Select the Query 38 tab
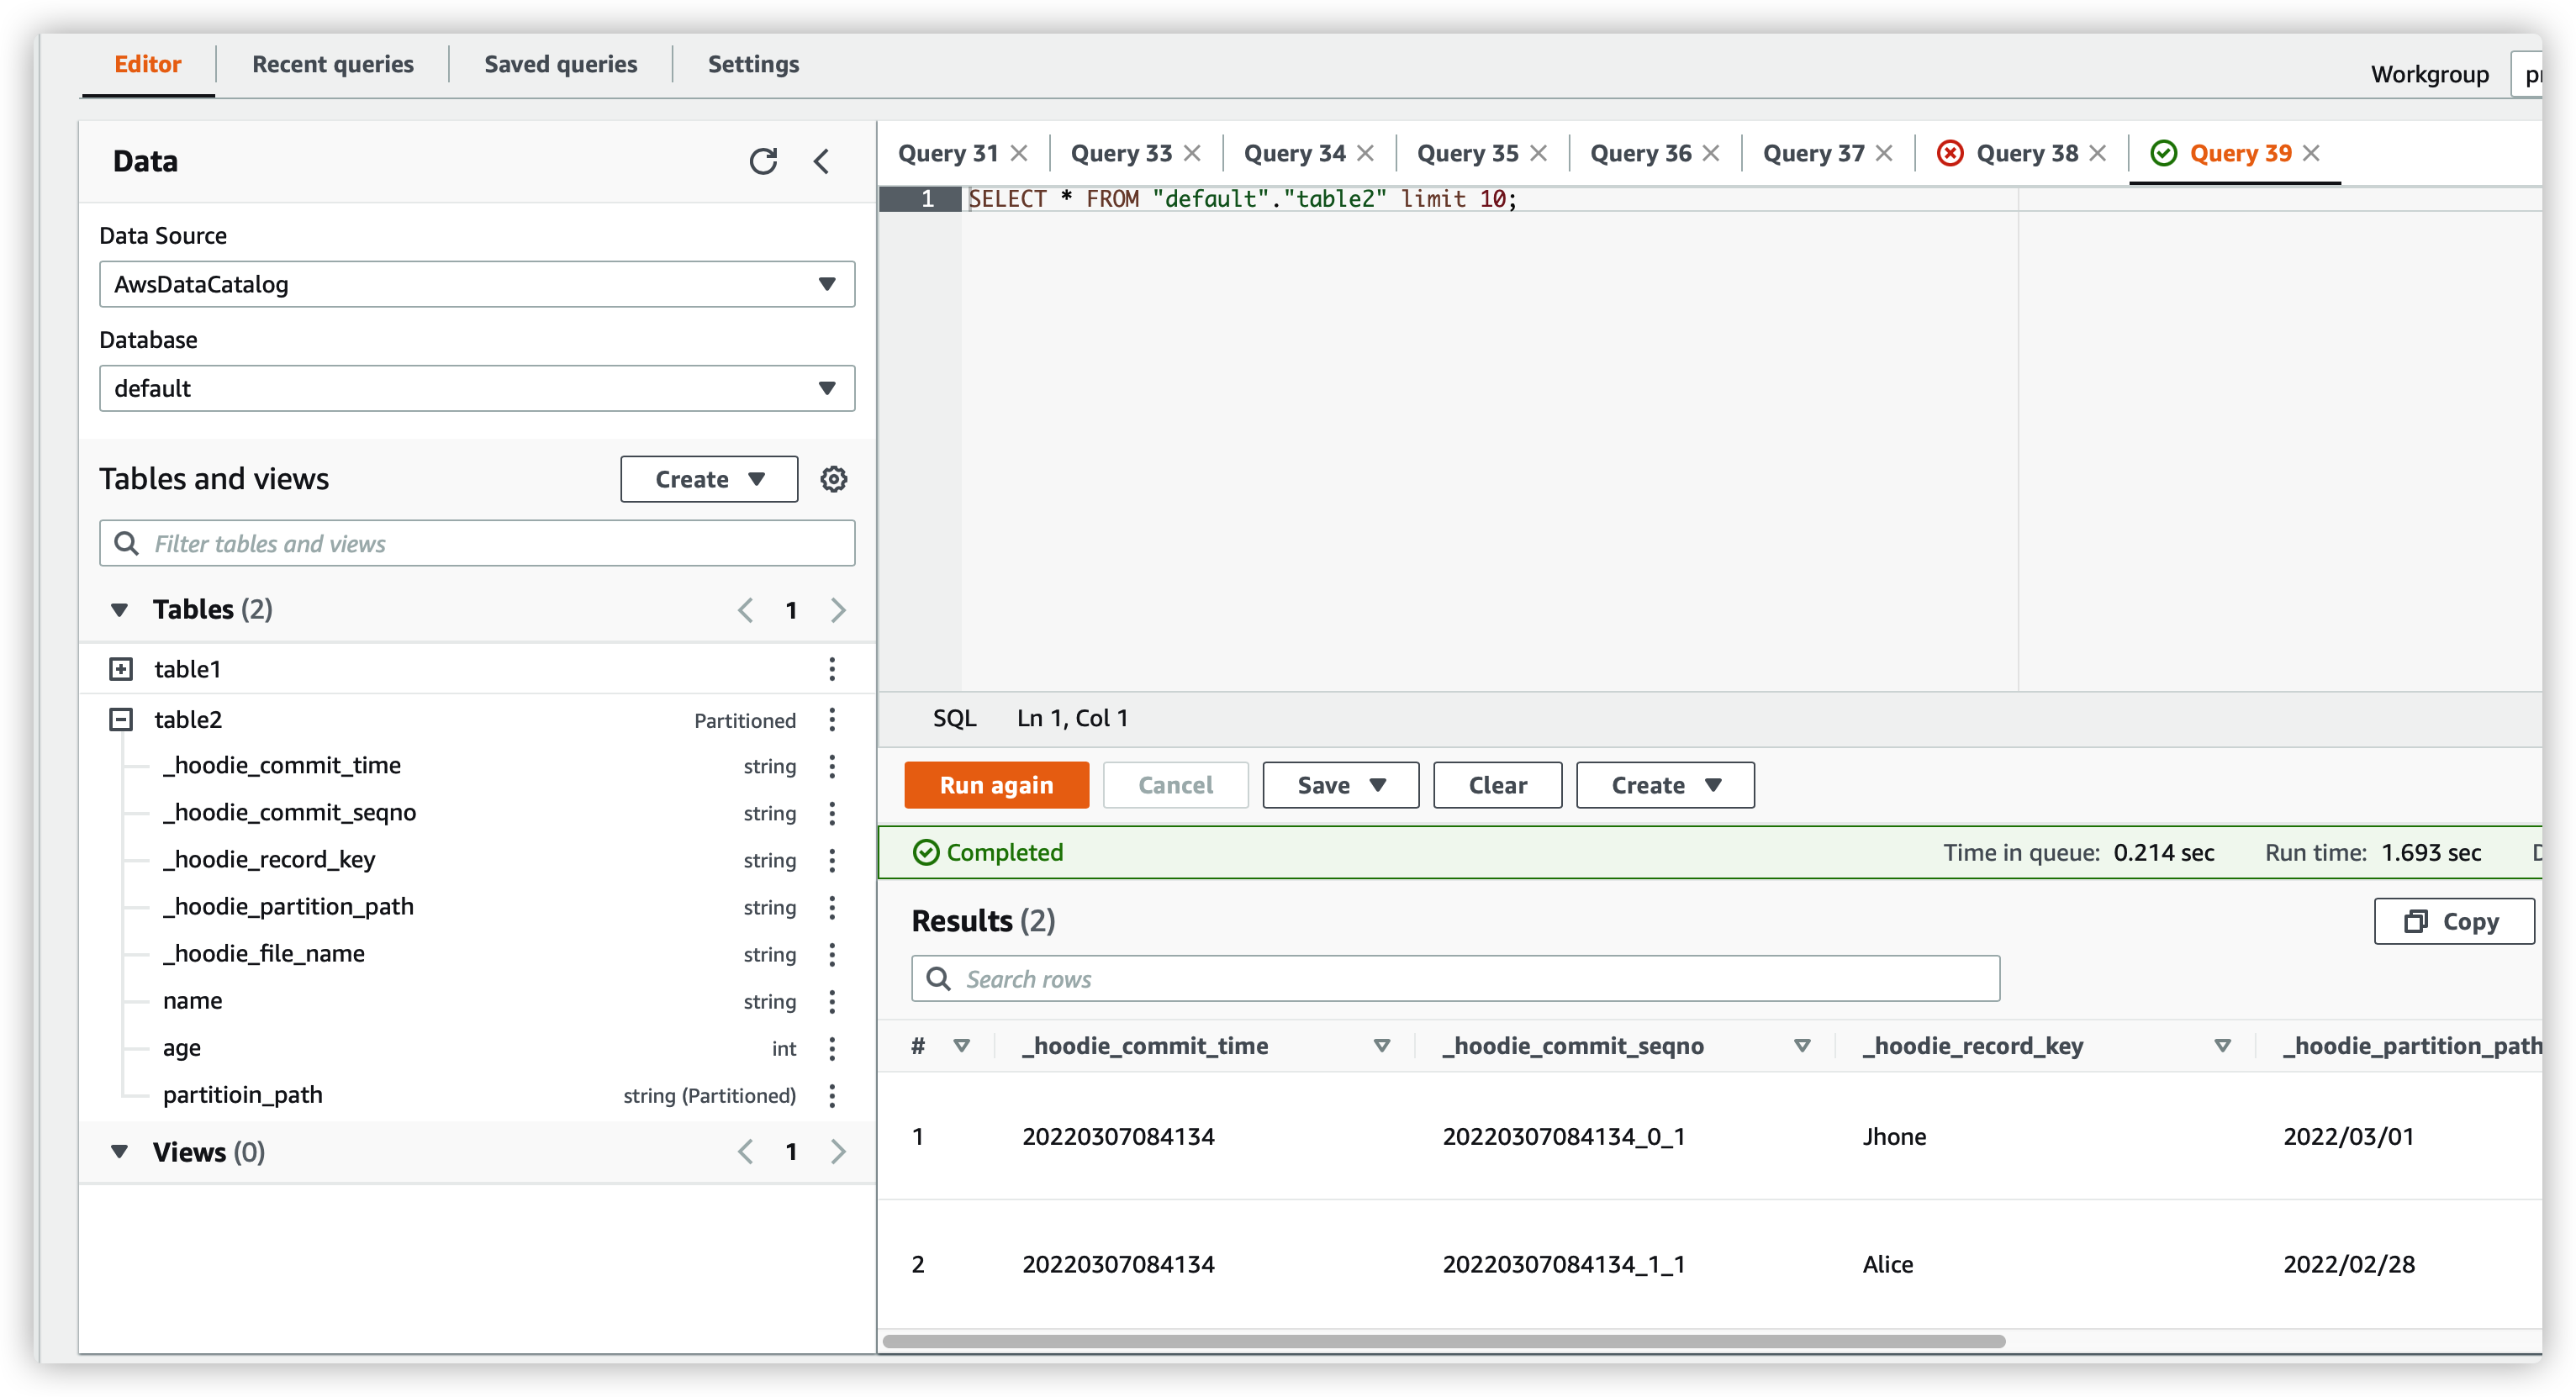The height and width of the screenshot is (1397, 2576). tap(2026, 153)
